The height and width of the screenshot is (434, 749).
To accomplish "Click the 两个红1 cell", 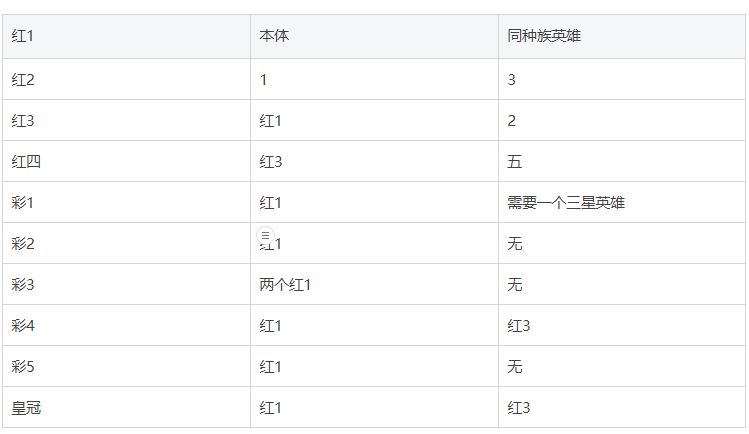I will [288, 285].
